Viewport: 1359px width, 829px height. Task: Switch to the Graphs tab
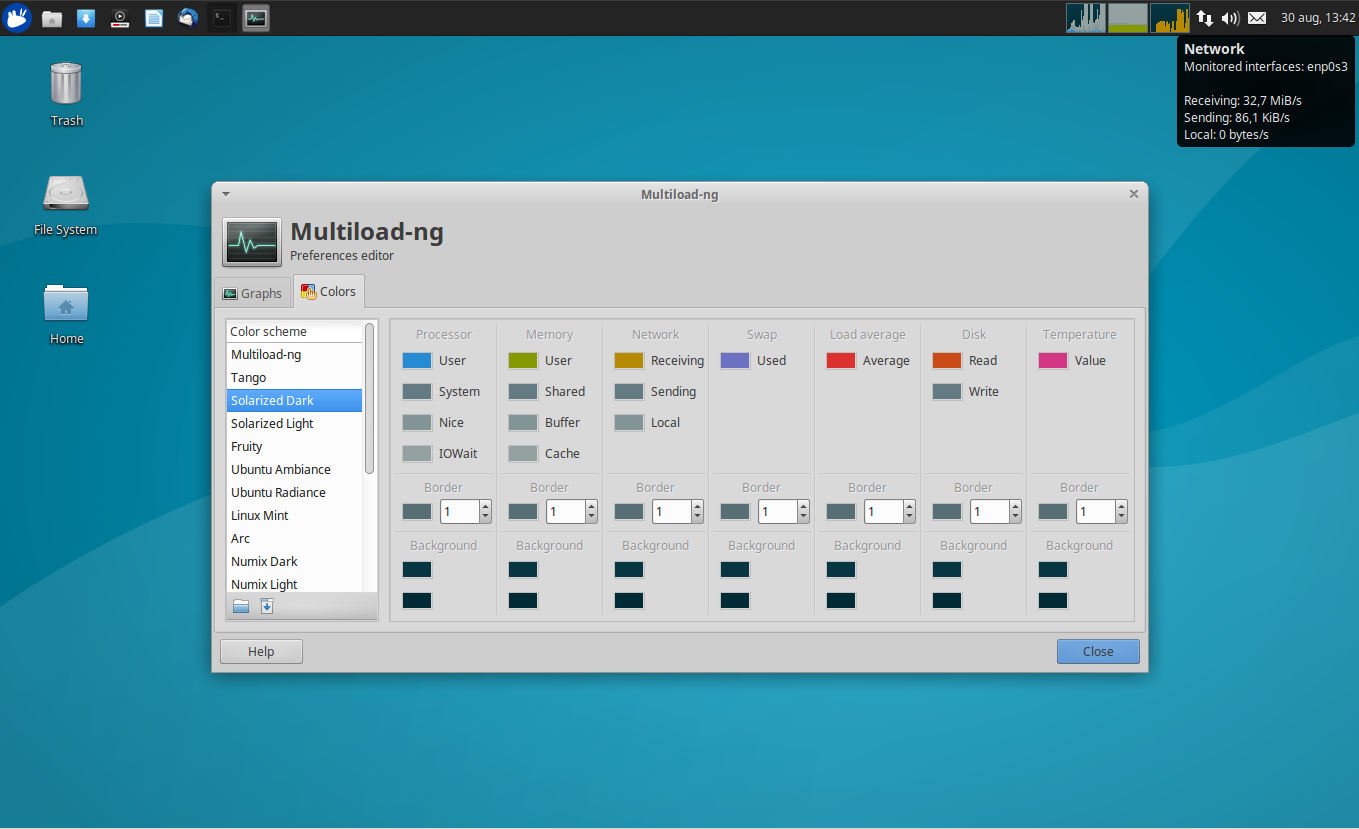[x=252, y=293]
